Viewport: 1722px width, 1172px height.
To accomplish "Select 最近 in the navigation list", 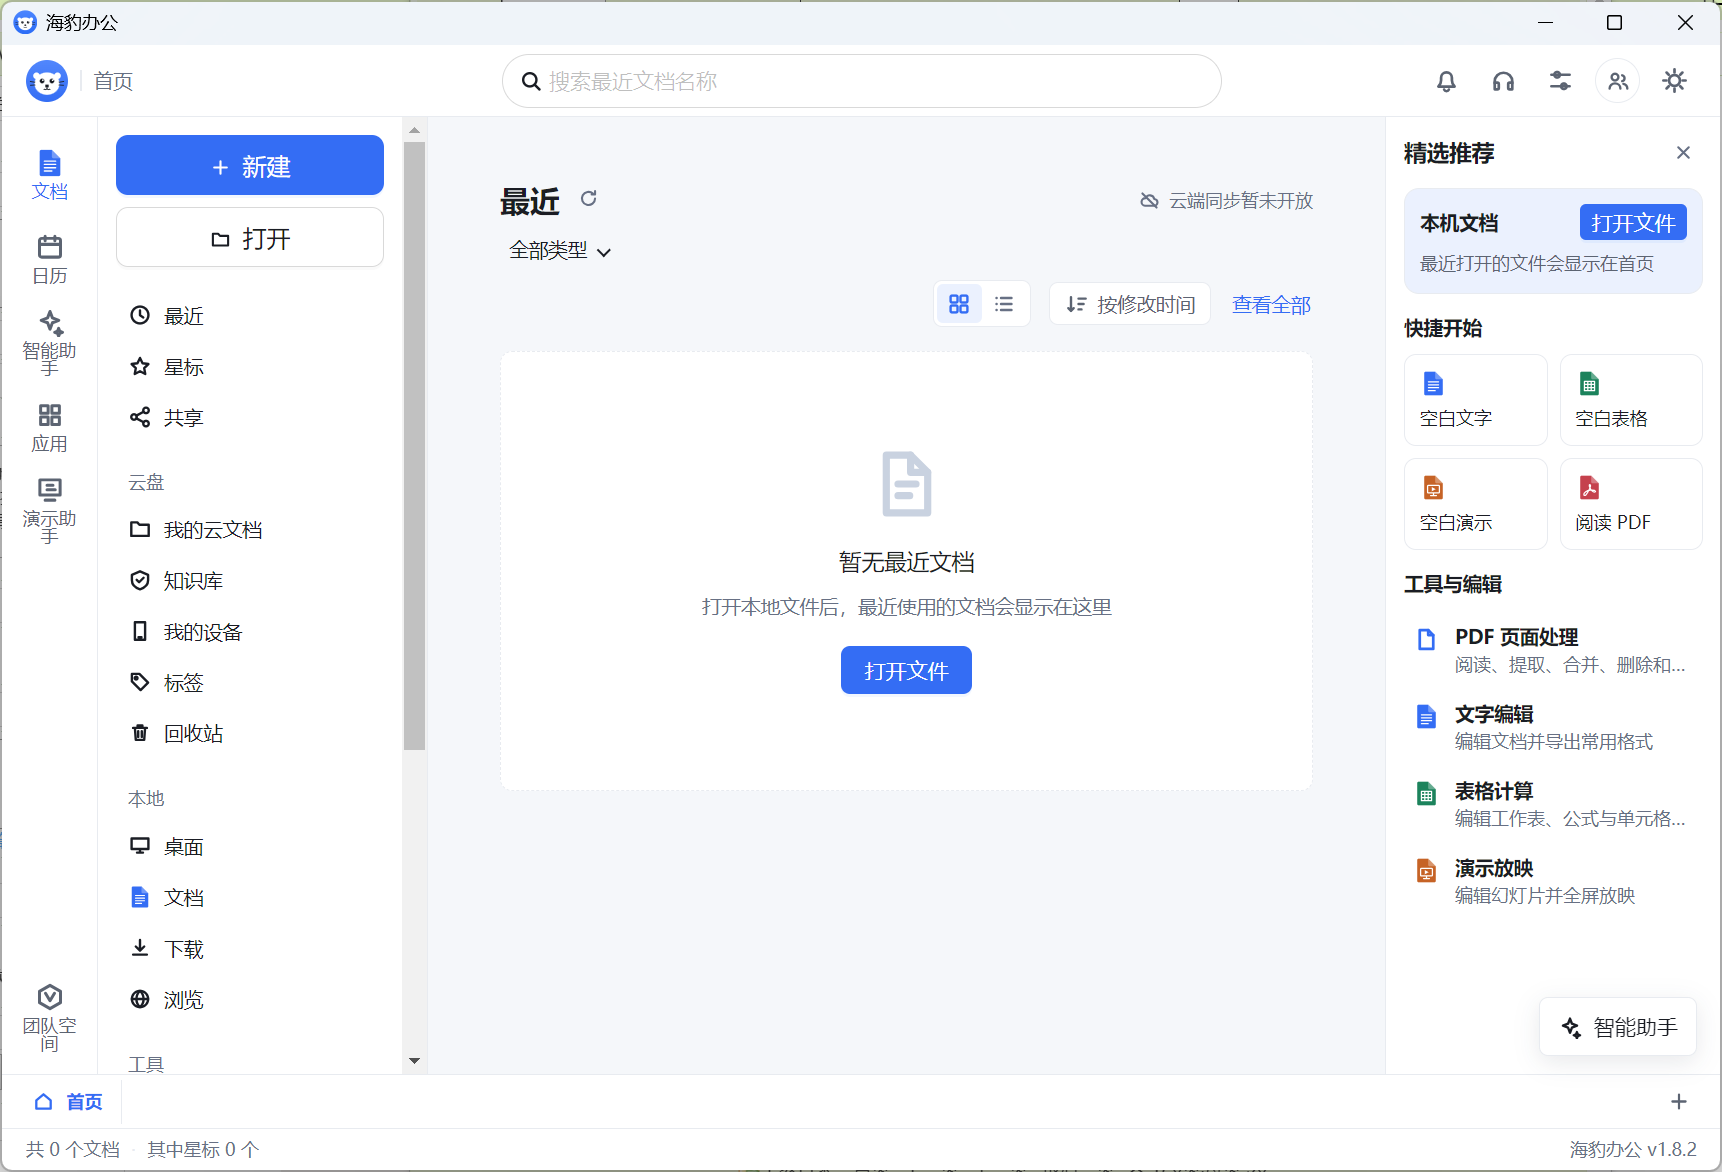I will tap(250, 316).
